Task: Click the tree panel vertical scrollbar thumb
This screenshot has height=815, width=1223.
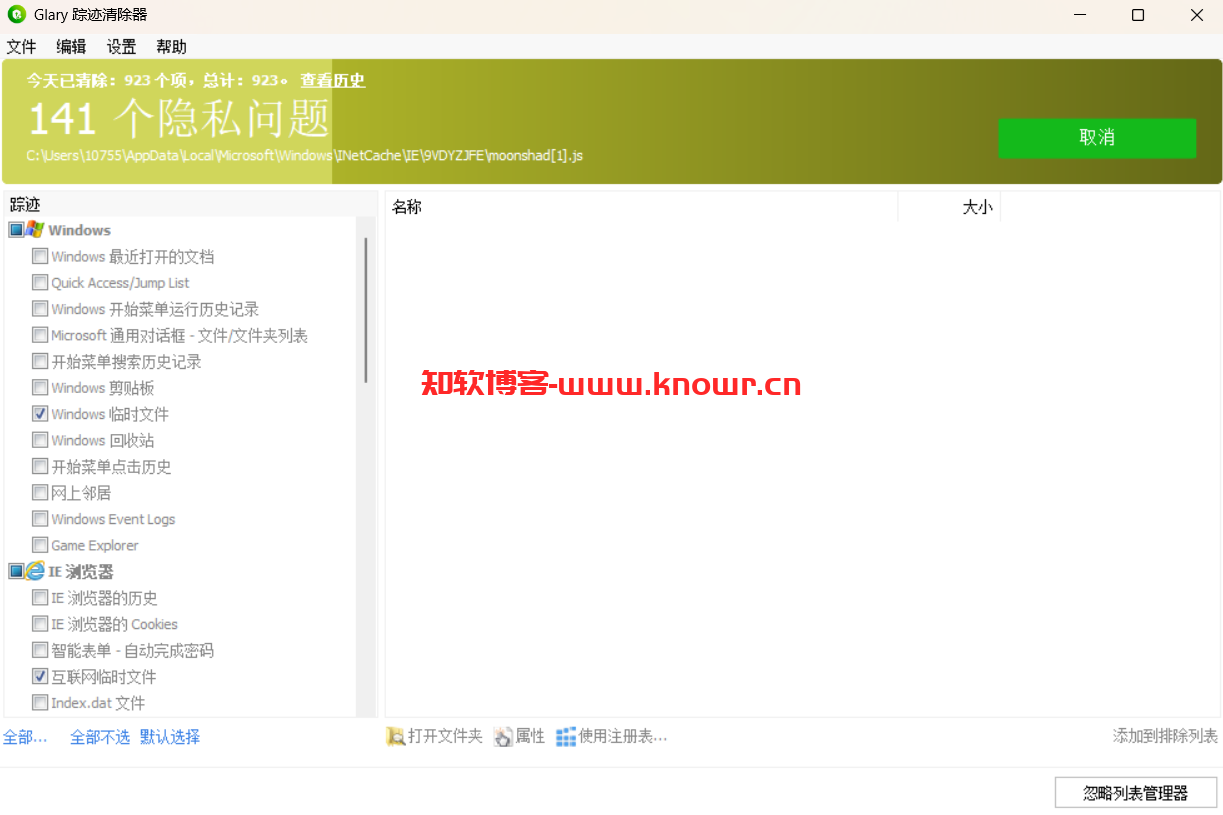Action: tap(366, 310)
